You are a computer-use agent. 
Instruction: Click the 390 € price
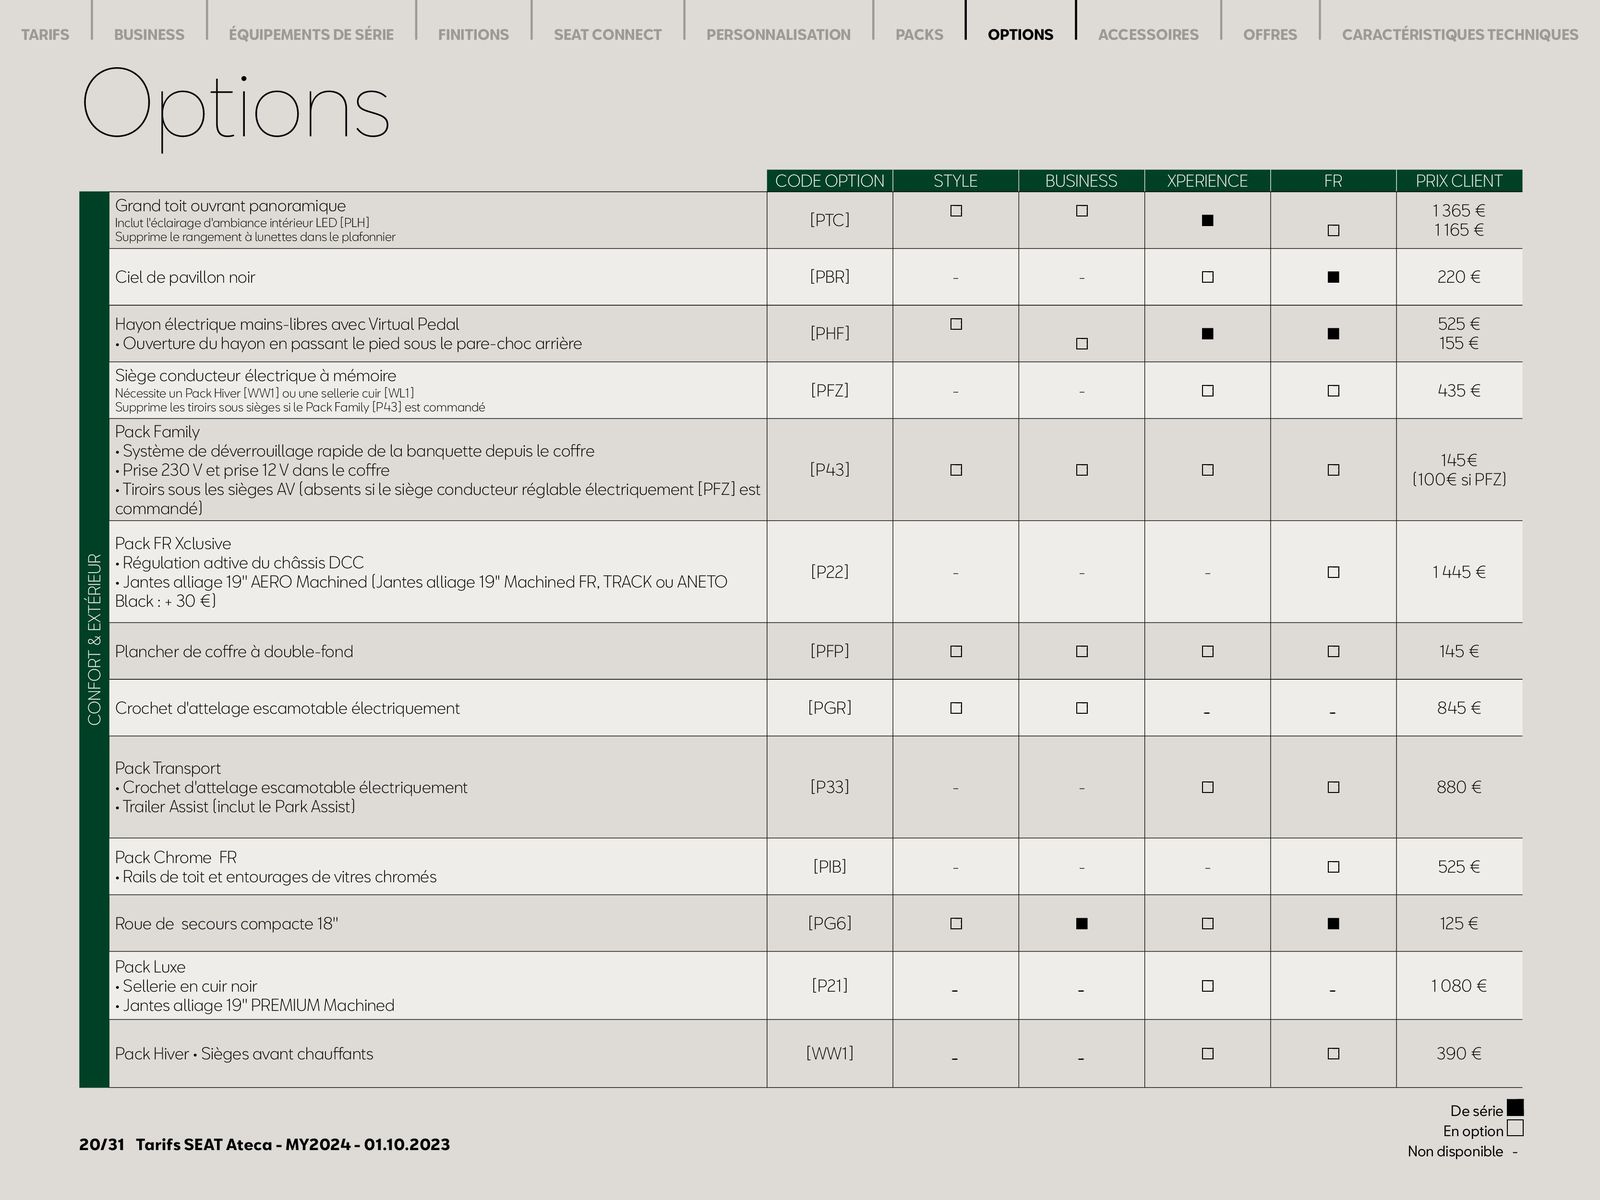click(1459, 1053)
